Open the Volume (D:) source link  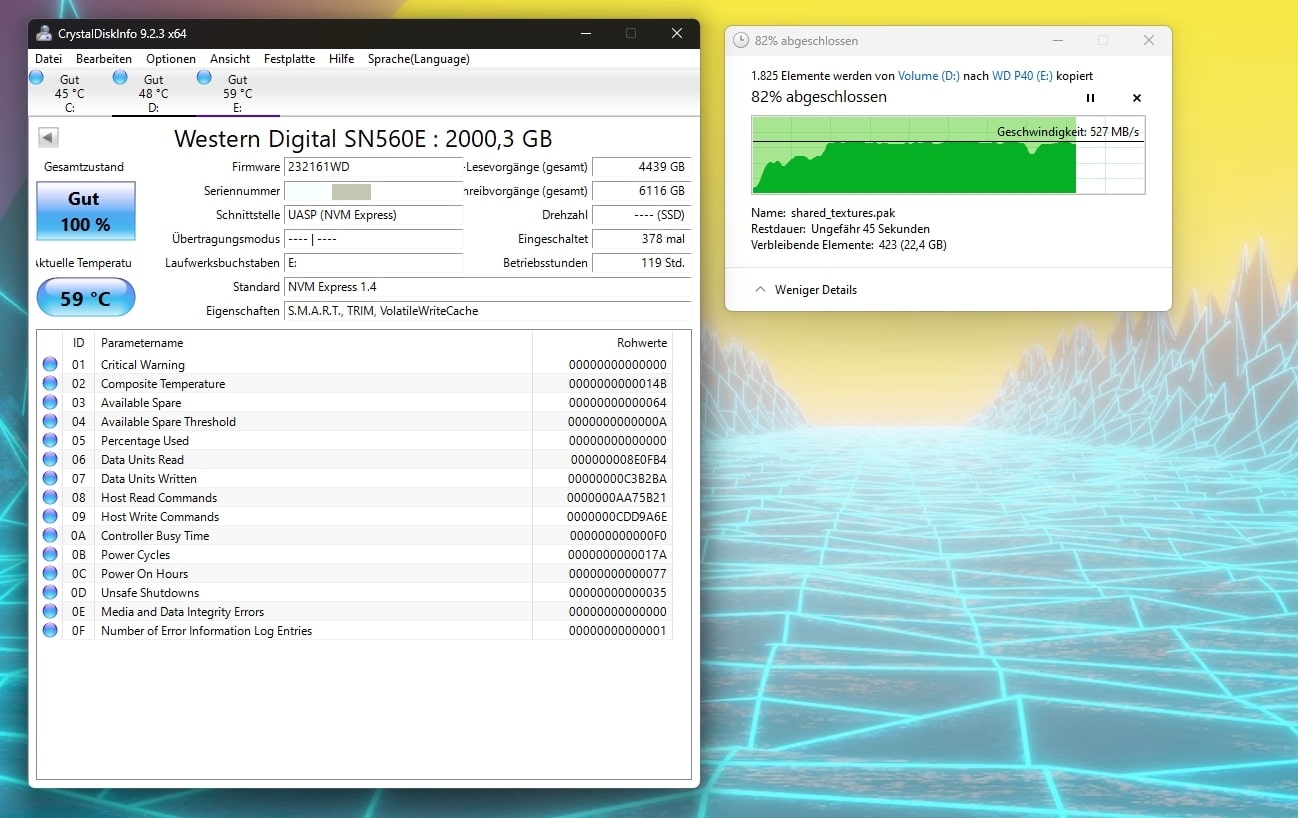pyautogui.click(x=929, y=76)
